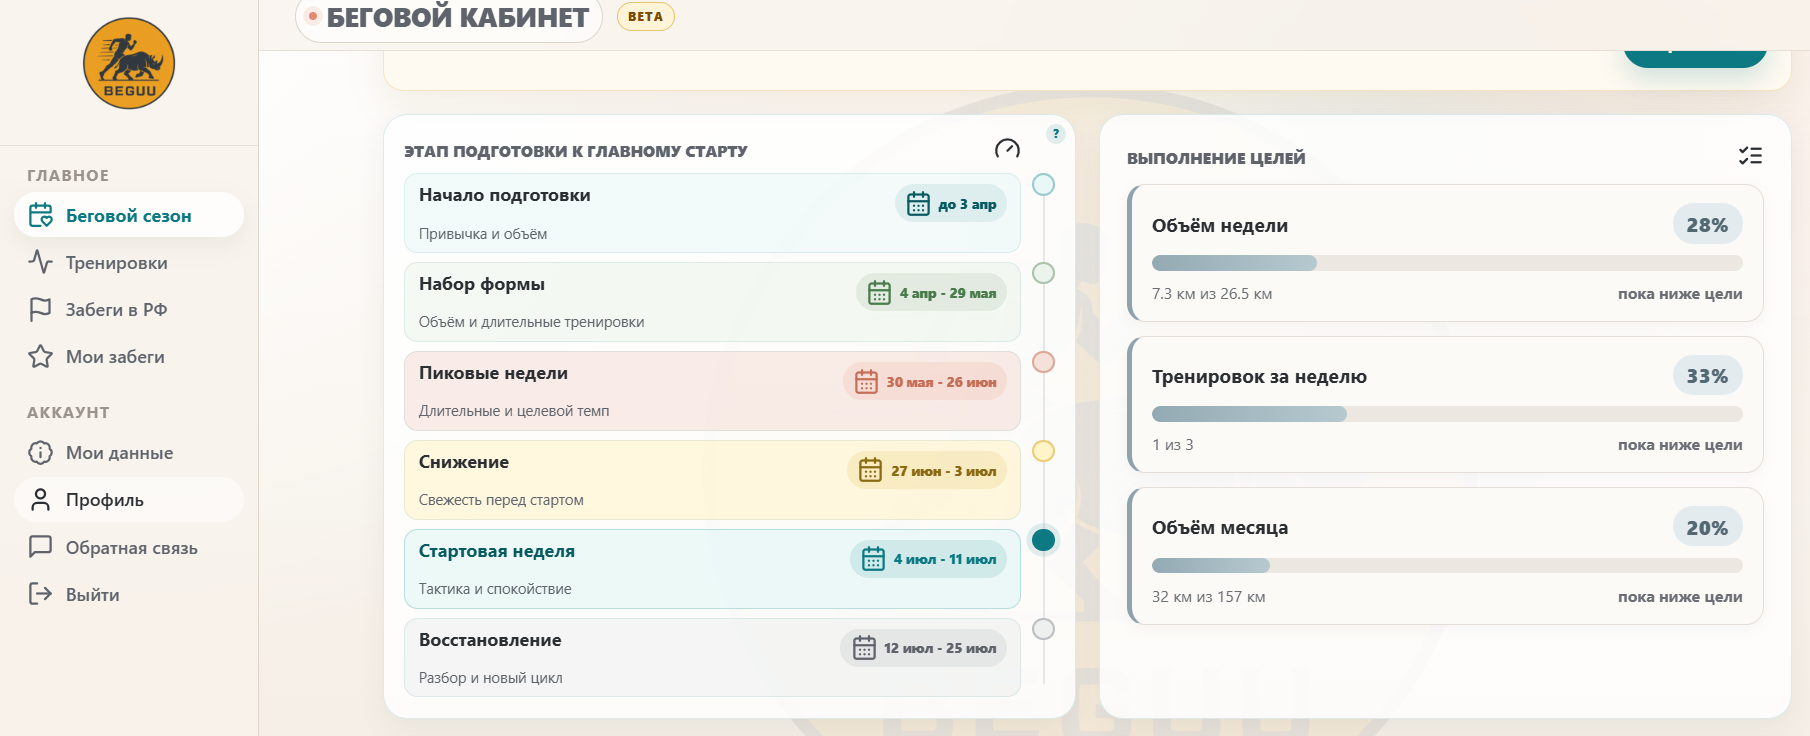Click the chat bubble icon beside Обратная связь
Viewport: 1810px width, 736px height.
point(41,547)
